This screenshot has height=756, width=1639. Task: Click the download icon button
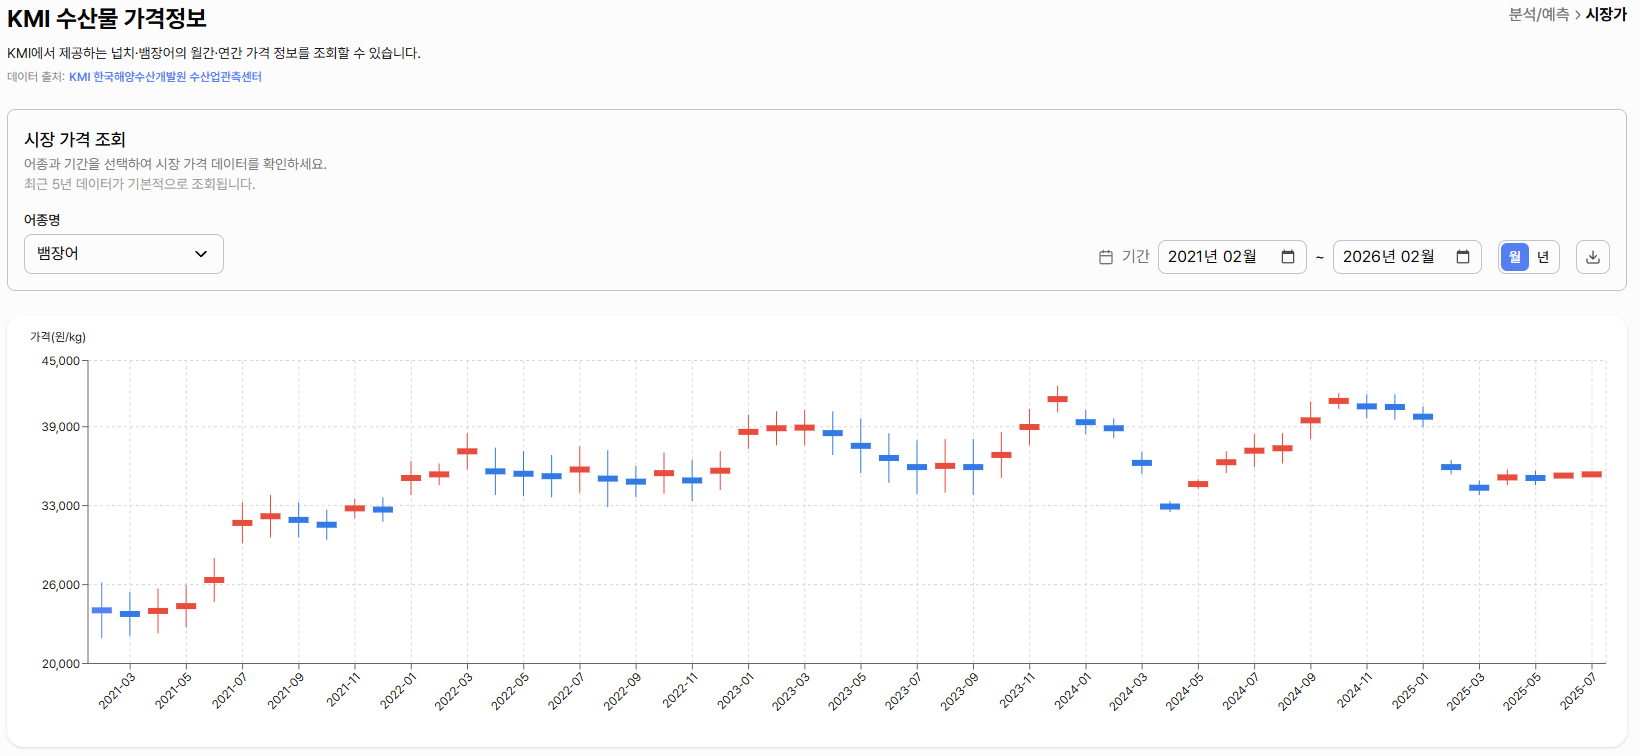pos(1592,257)
